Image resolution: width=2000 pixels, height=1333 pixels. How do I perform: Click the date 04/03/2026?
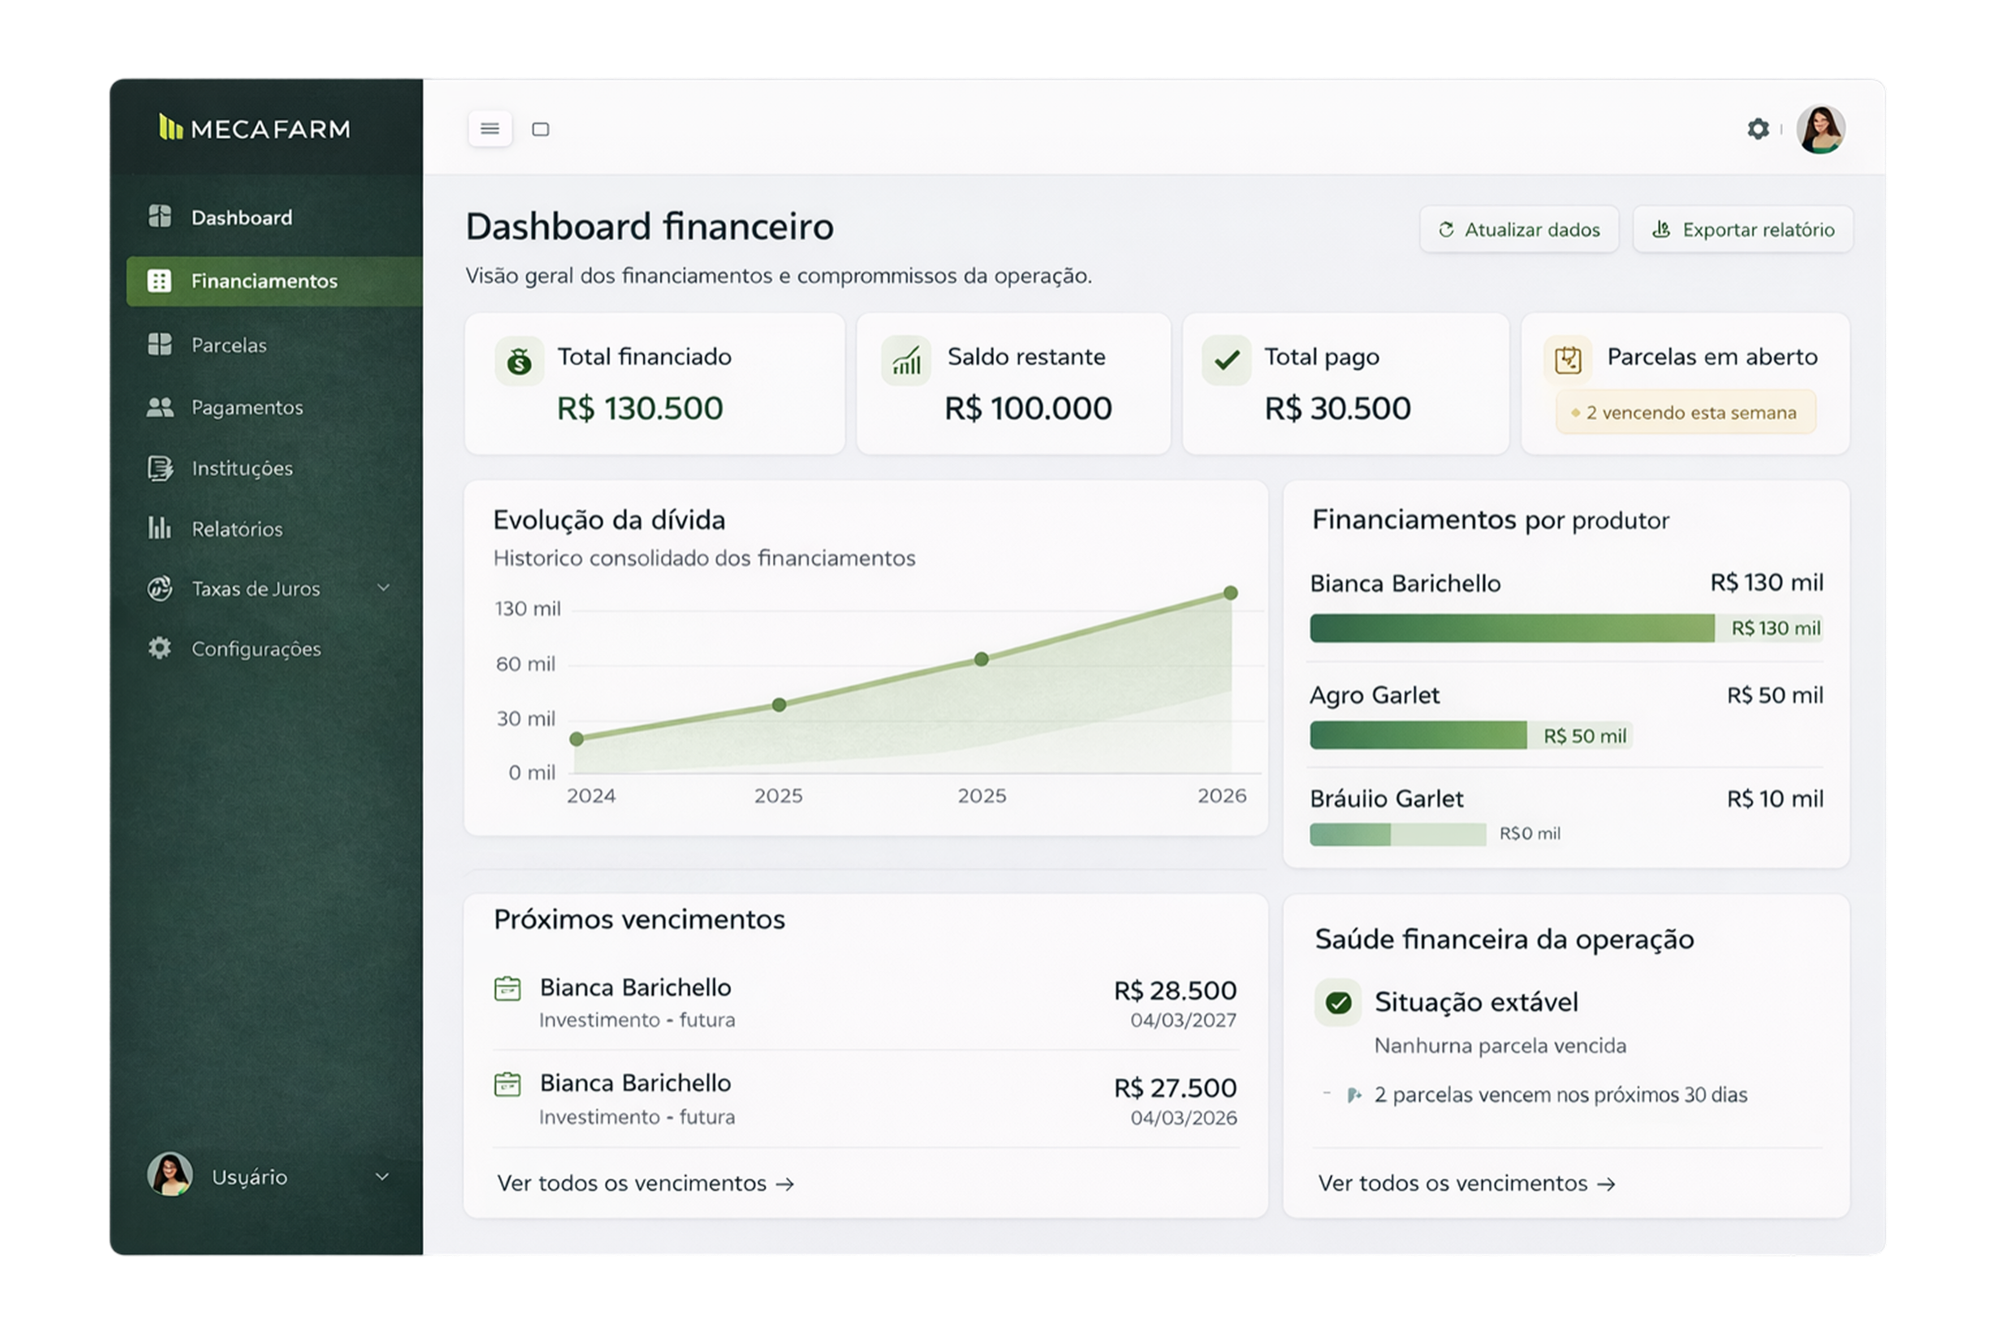tap(1184, 1118)
